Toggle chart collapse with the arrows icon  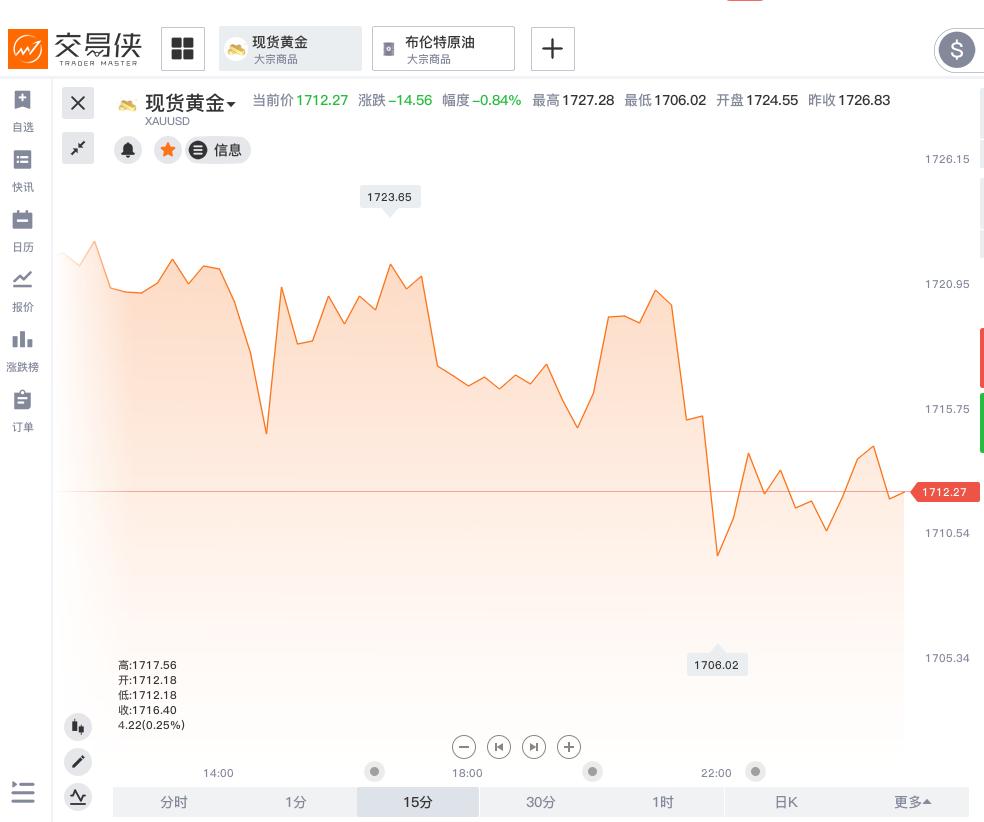tap(78, 147)
